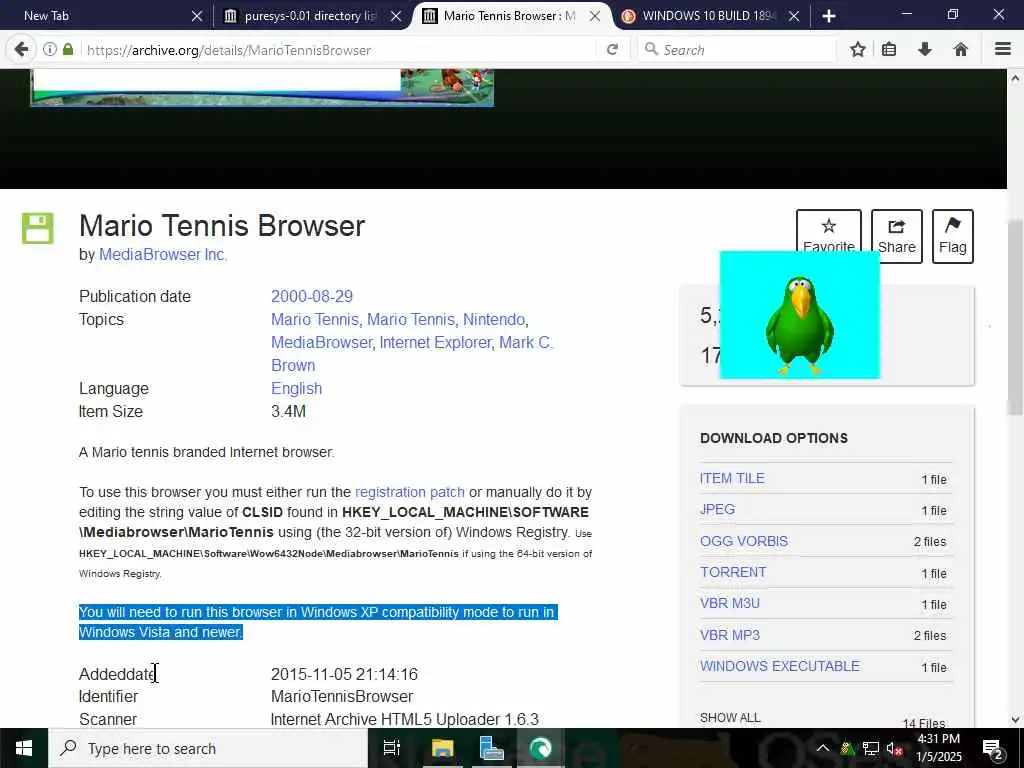This screenshot has width=1024, height=768.
Task: Open the Internet Explorer topic link
Action: [435, 342]
